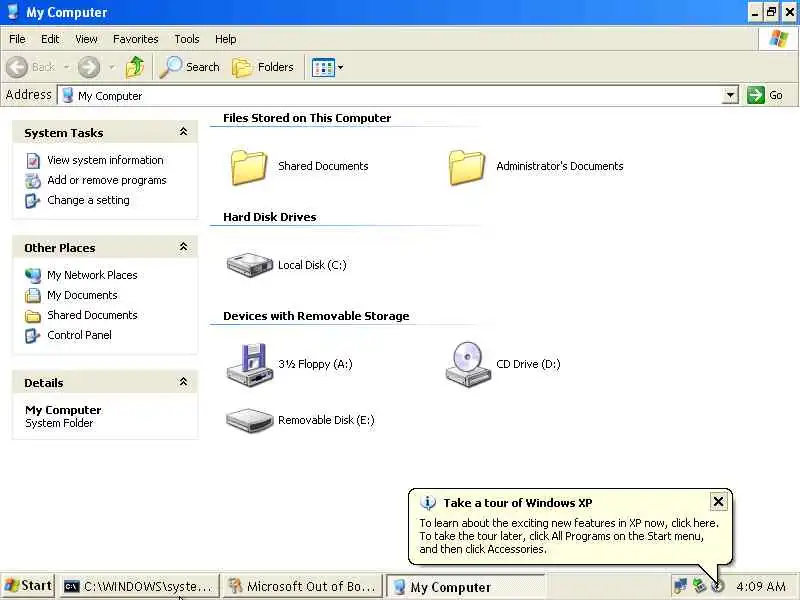The image size is (800, 600).
Task: Open the Forward history dropdown arrow
Action: tap(112, 67)
